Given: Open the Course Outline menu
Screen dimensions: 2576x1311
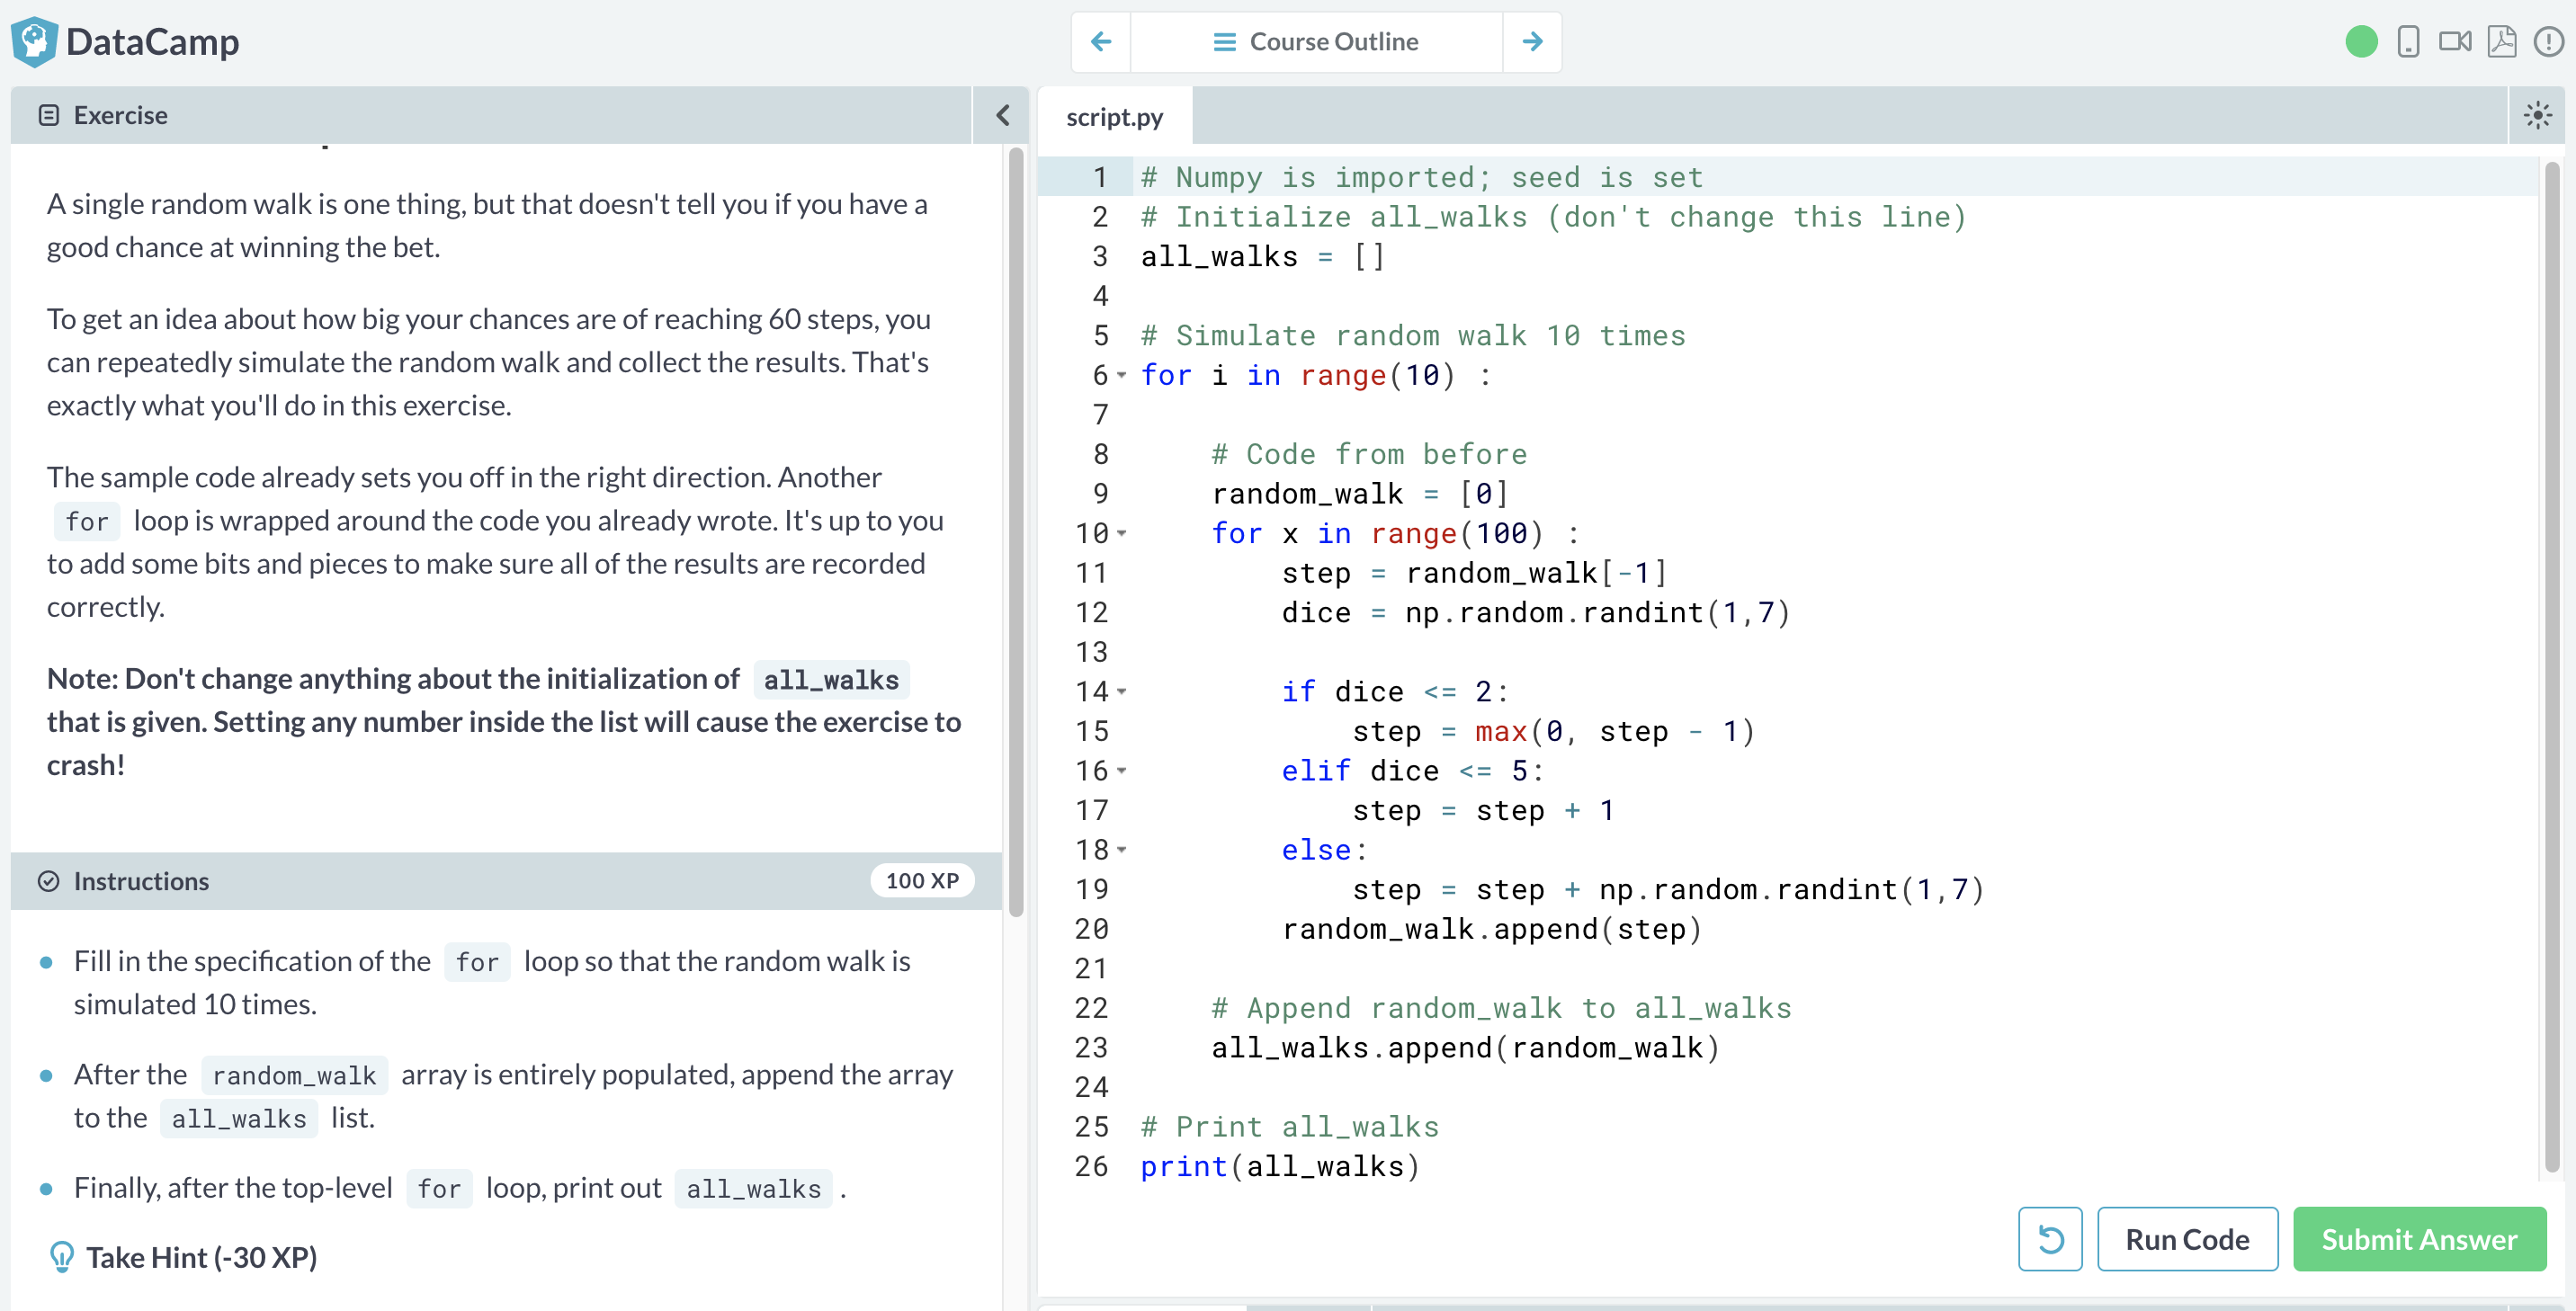Looking at the screenshot, I should pyautogui.click(x=1316, y=42).
